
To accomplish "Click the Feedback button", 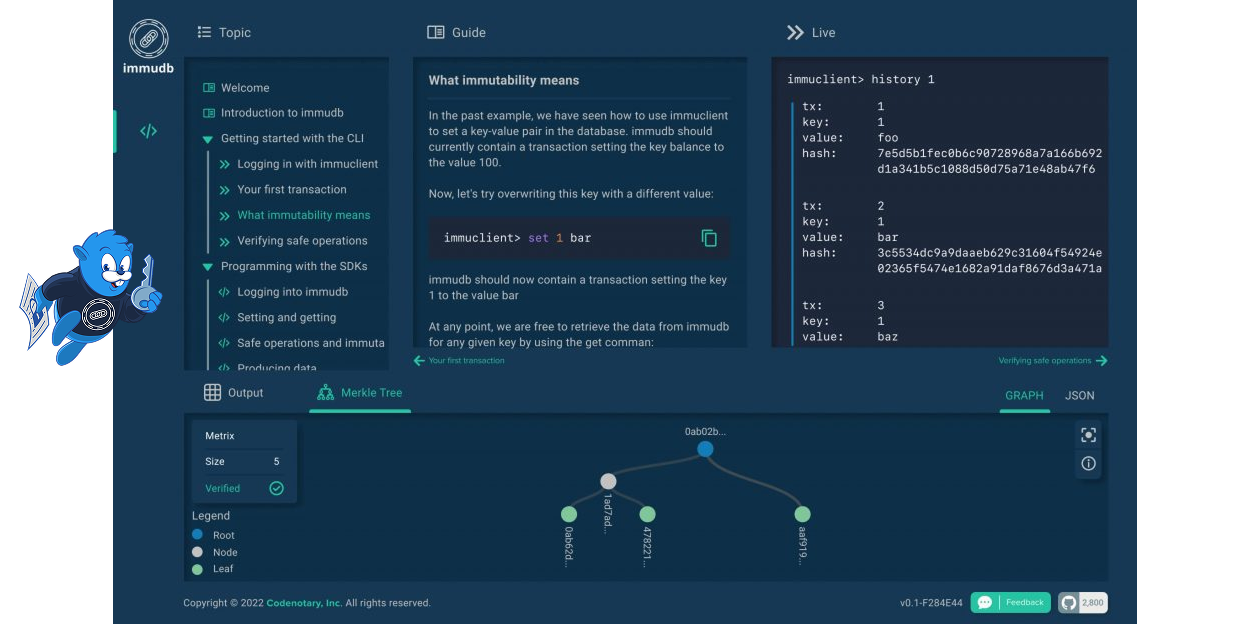I will 1011,602.
